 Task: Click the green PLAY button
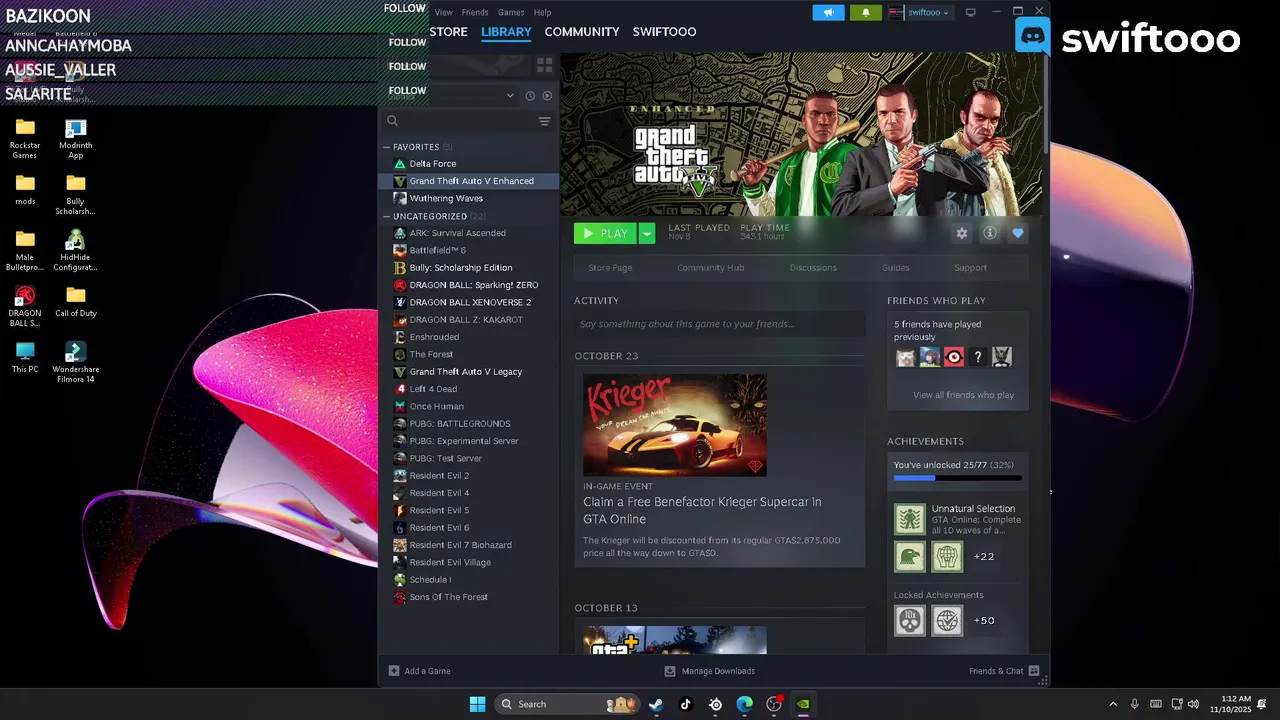(x=606, y=233)
